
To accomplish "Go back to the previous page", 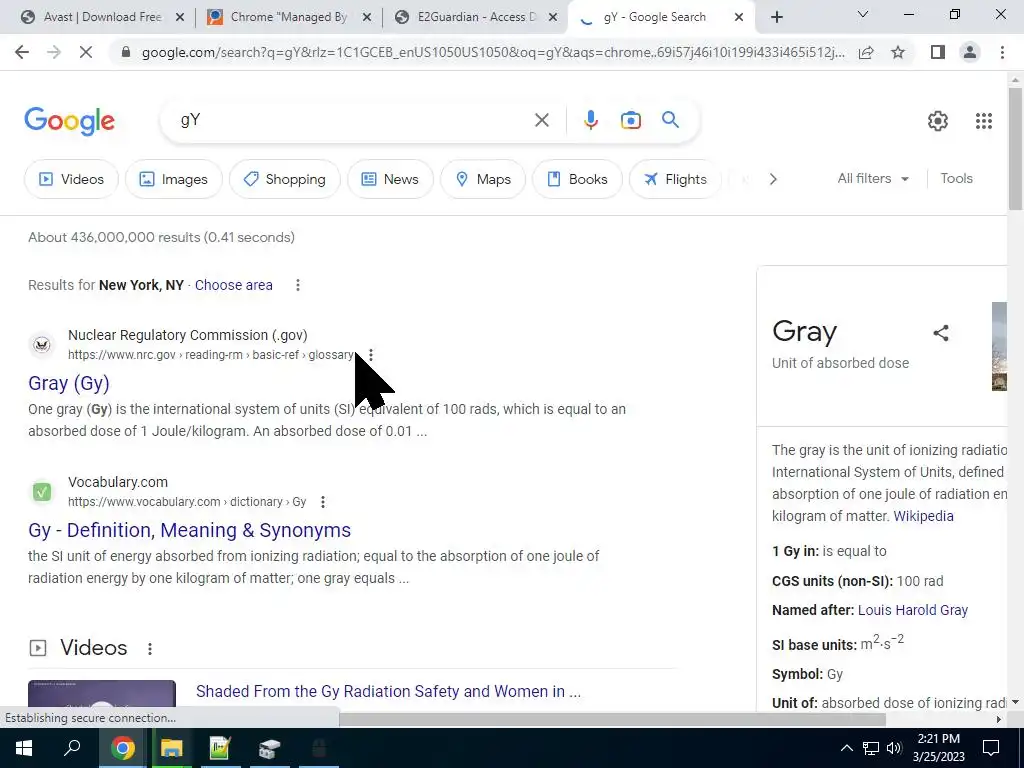I will click(22, 52).
